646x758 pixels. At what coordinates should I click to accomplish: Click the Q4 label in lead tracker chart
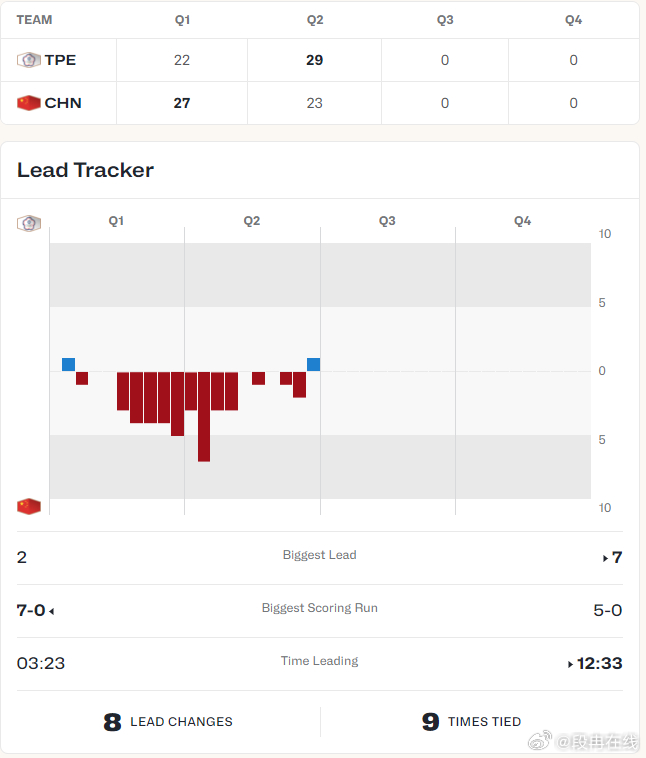(522, 221)
